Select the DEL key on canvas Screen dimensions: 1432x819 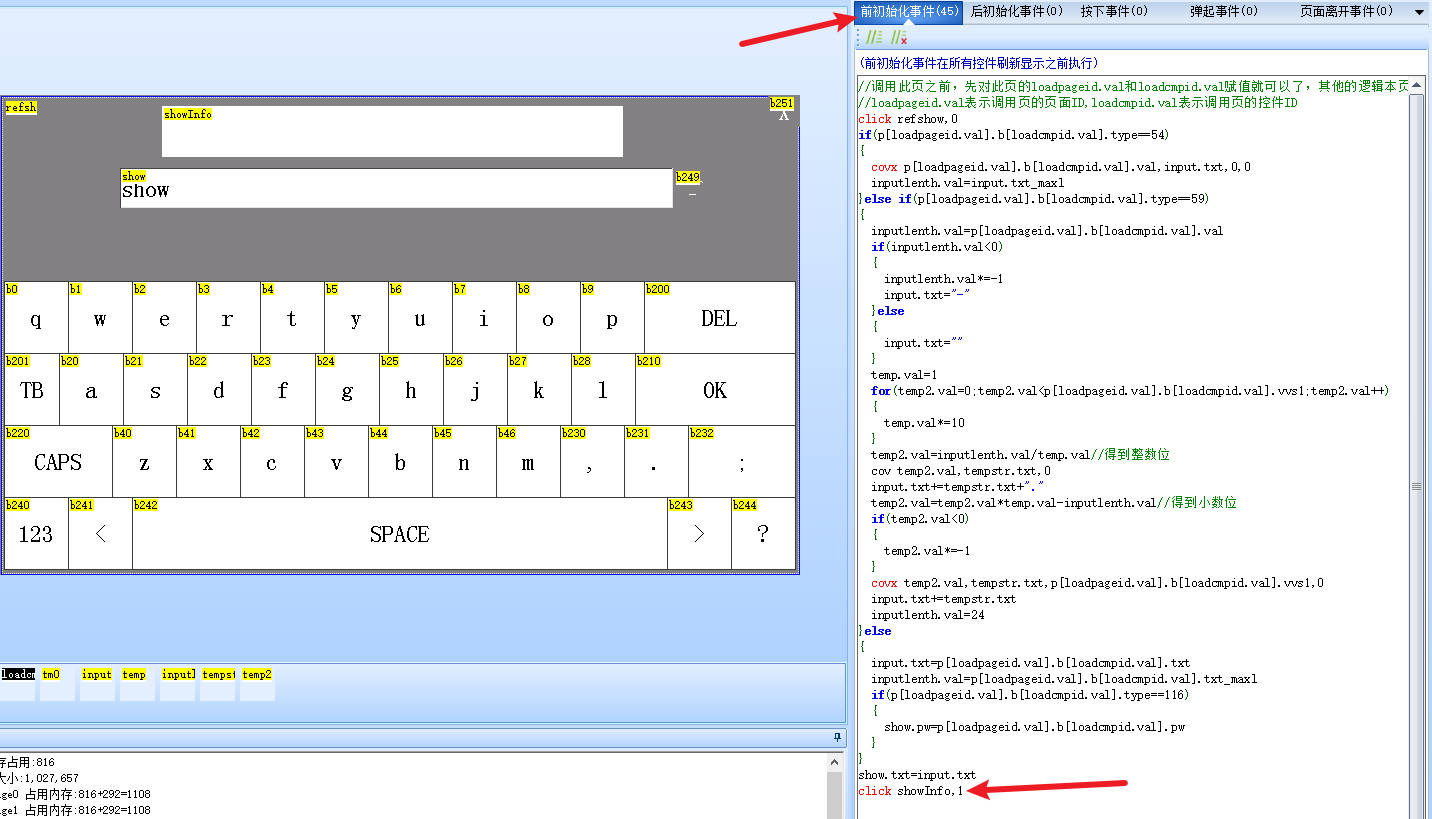[719, 318]
